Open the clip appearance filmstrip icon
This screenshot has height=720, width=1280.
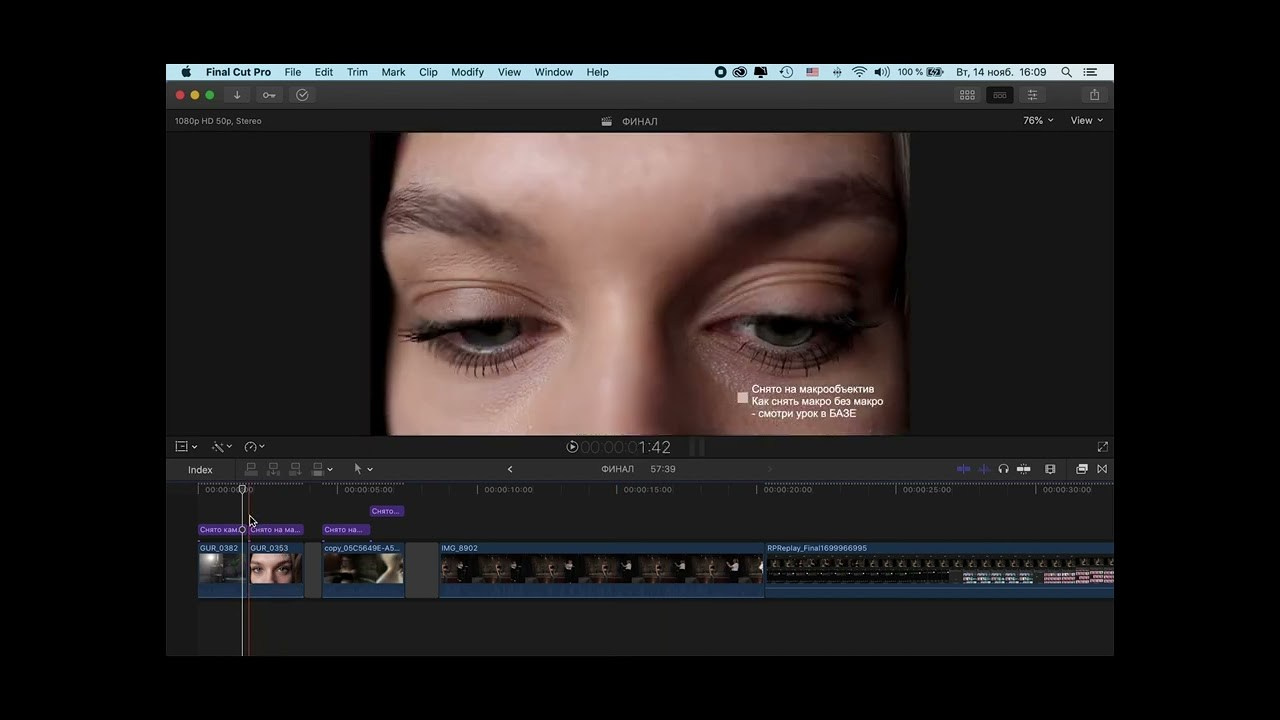pyautogui.click(x=1050, y=469)
